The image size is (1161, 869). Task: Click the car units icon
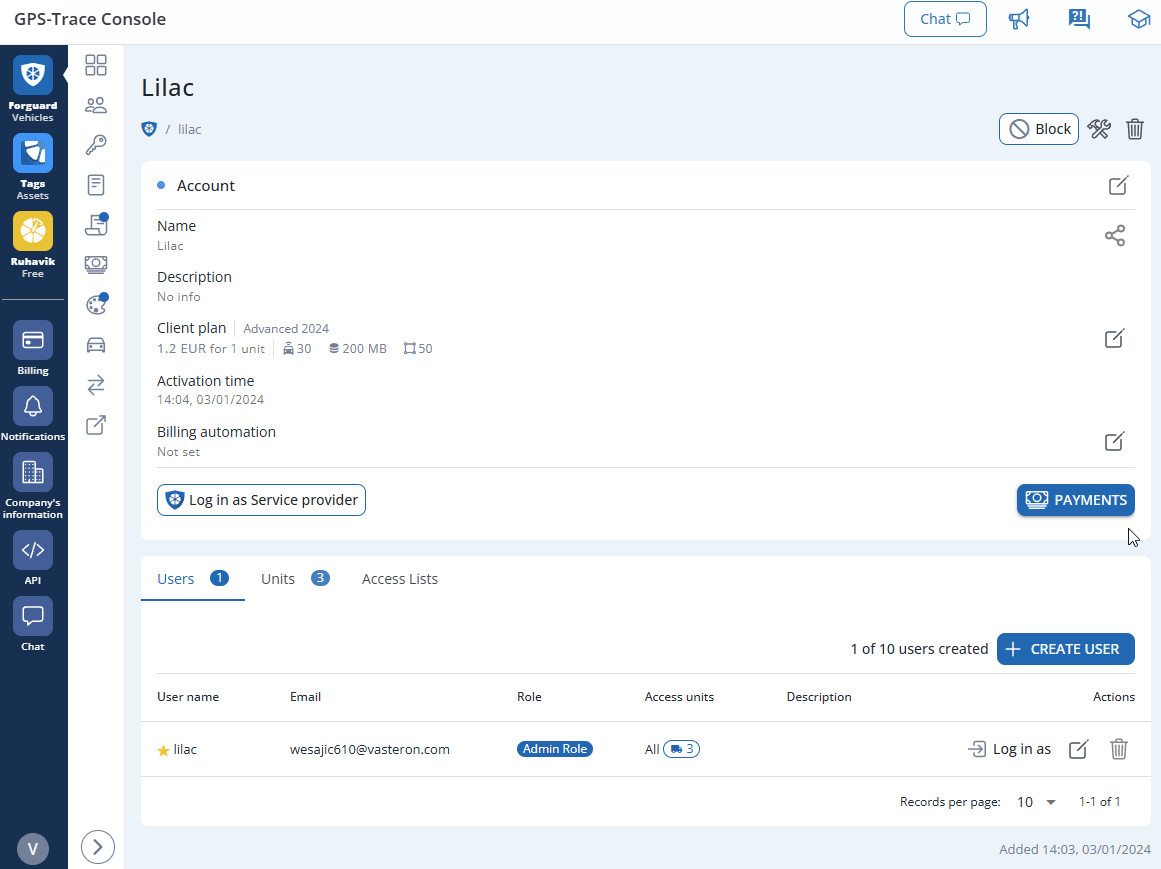tap(96, 344)
